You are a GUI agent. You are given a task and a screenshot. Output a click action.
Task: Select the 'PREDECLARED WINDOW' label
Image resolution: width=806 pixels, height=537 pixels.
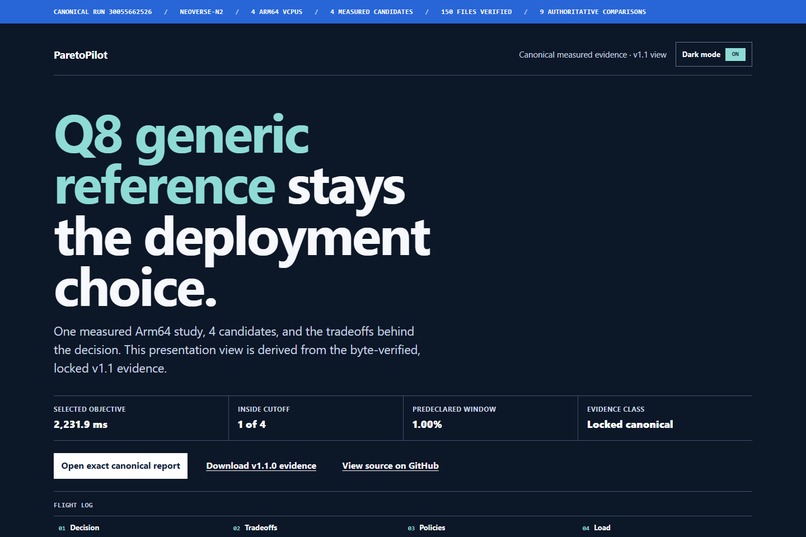[x=454, y=410]
